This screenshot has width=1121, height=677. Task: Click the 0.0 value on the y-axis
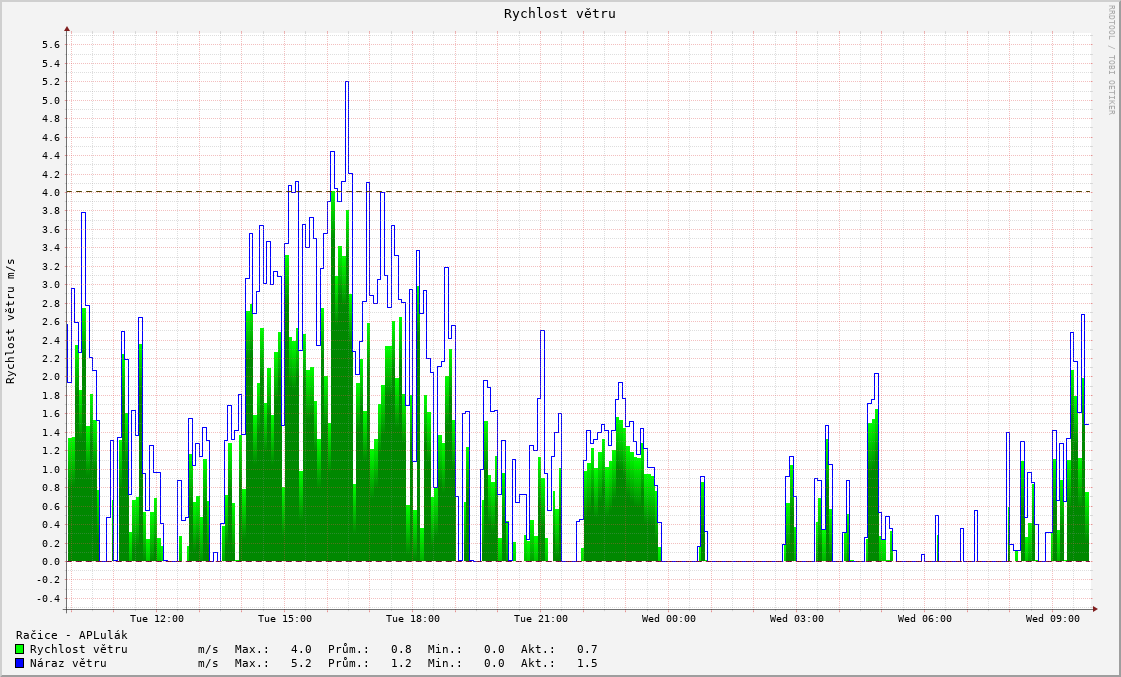[x=51, y=562]
